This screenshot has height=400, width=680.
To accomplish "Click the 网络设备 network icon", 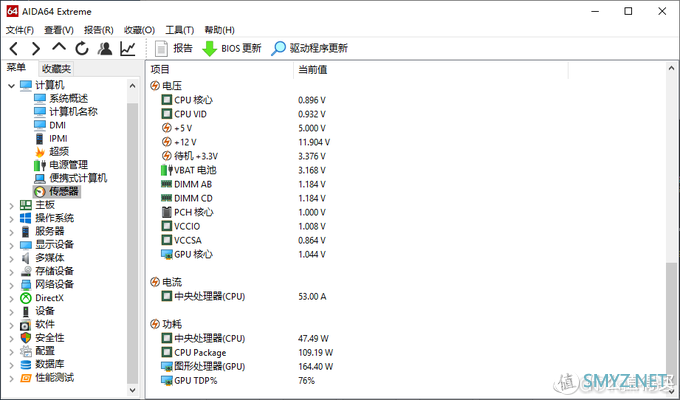I will click(x=26, y=285).
